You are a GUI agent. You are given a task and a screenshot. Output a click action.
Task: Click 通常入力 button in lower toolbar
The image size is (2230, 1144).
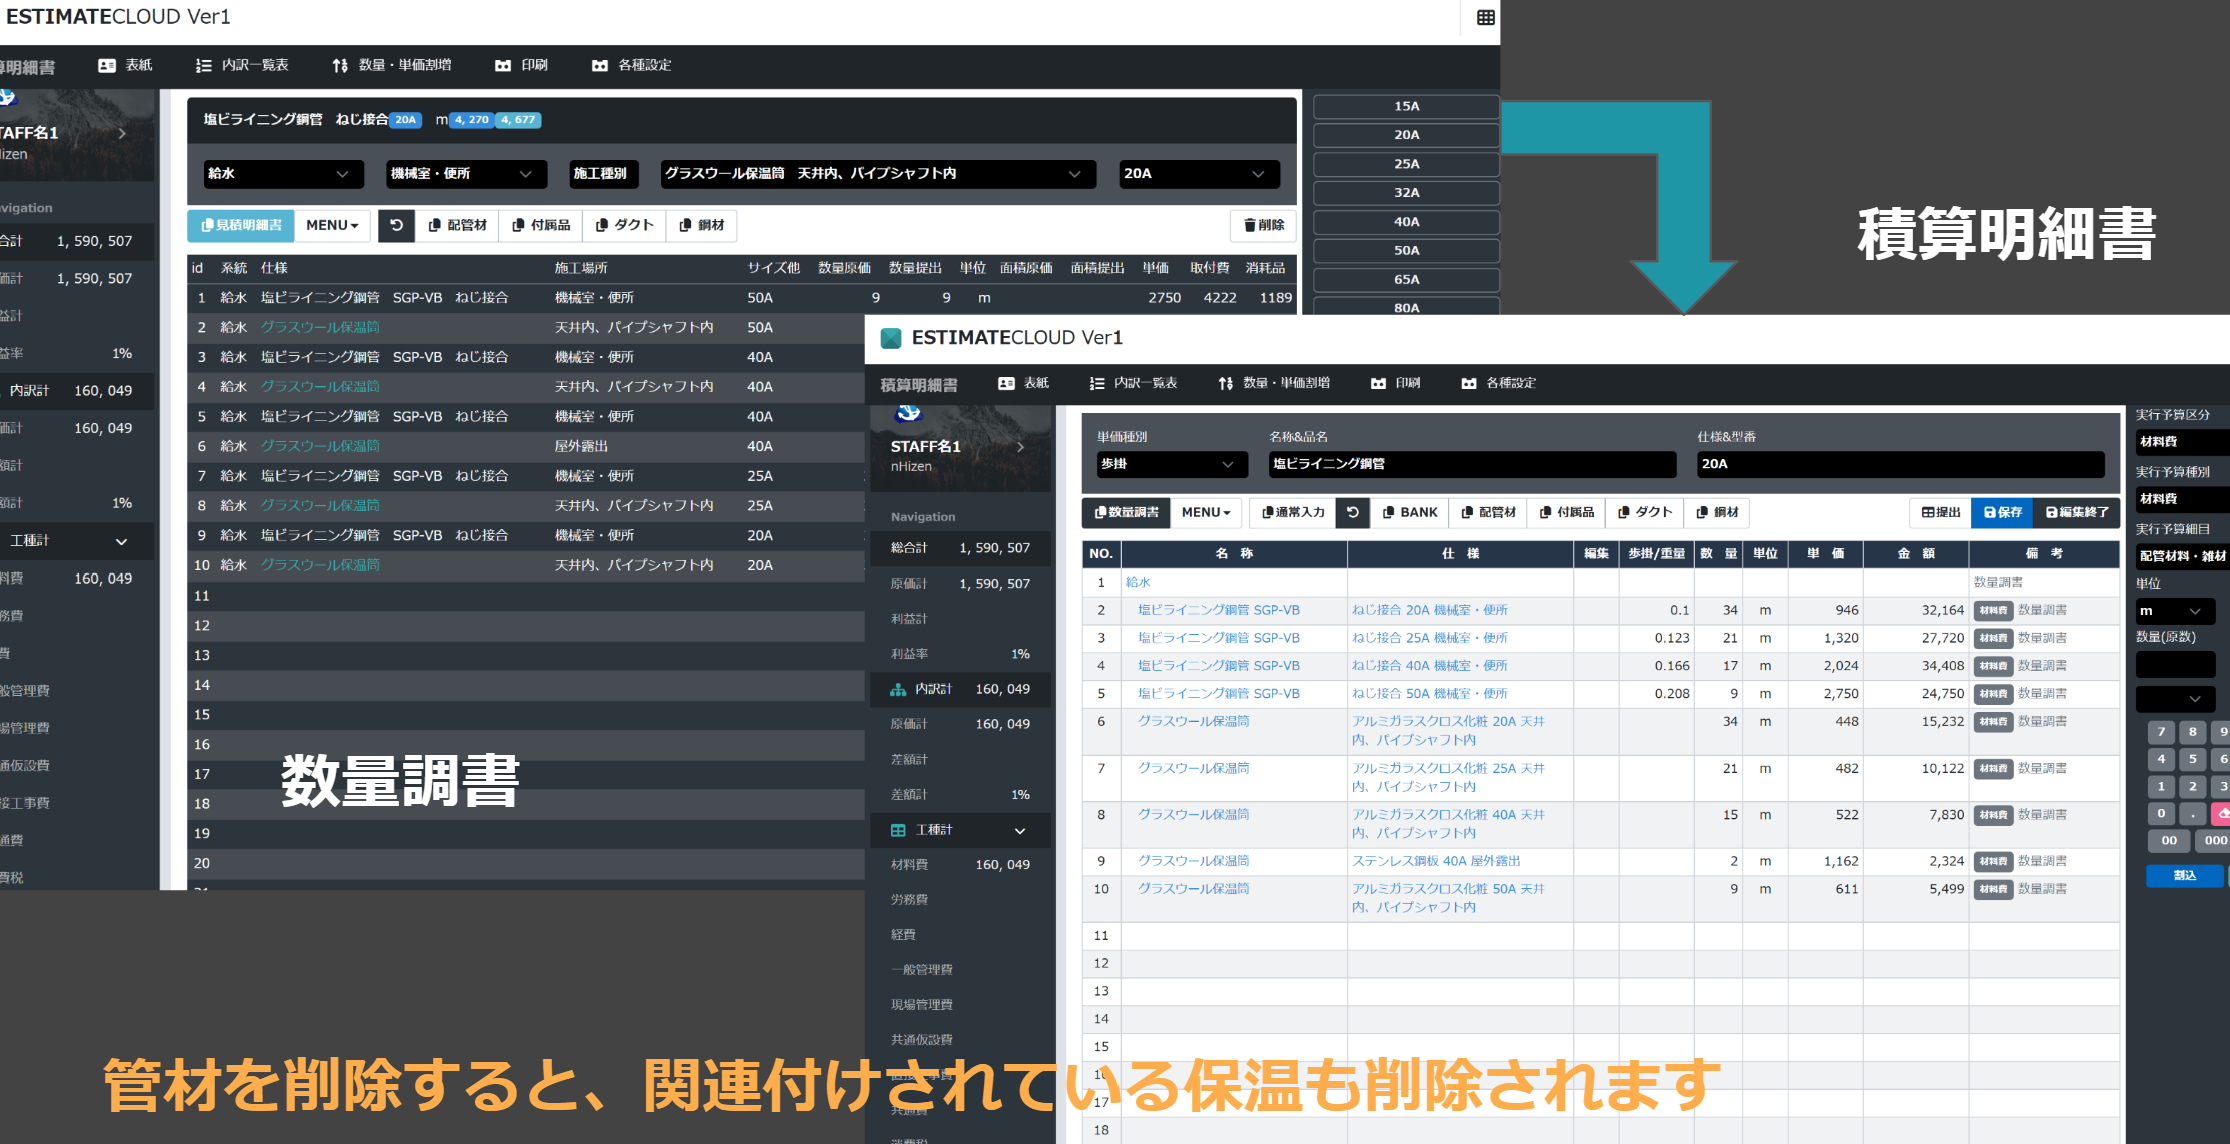pos(1292,512)
